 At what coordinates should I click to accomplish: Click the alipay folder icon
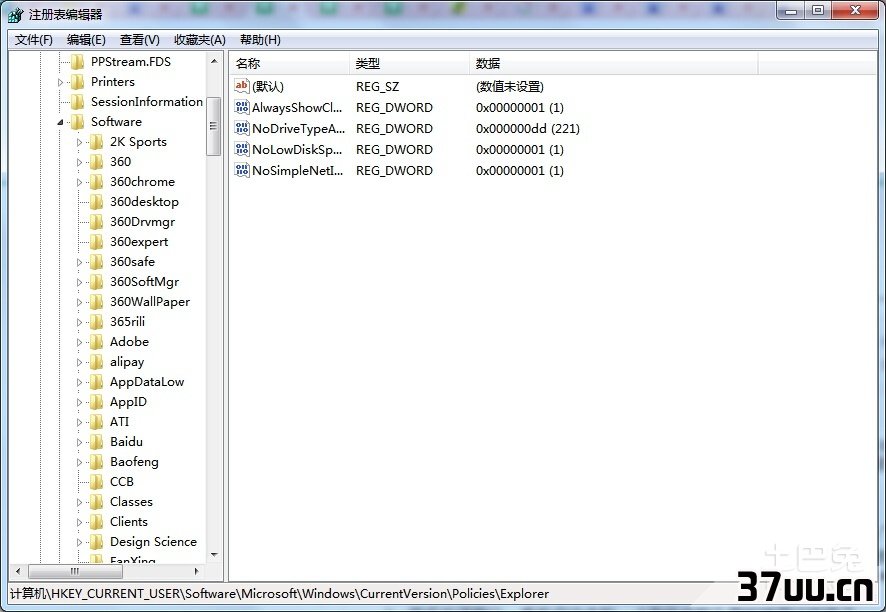pos(97,362)
